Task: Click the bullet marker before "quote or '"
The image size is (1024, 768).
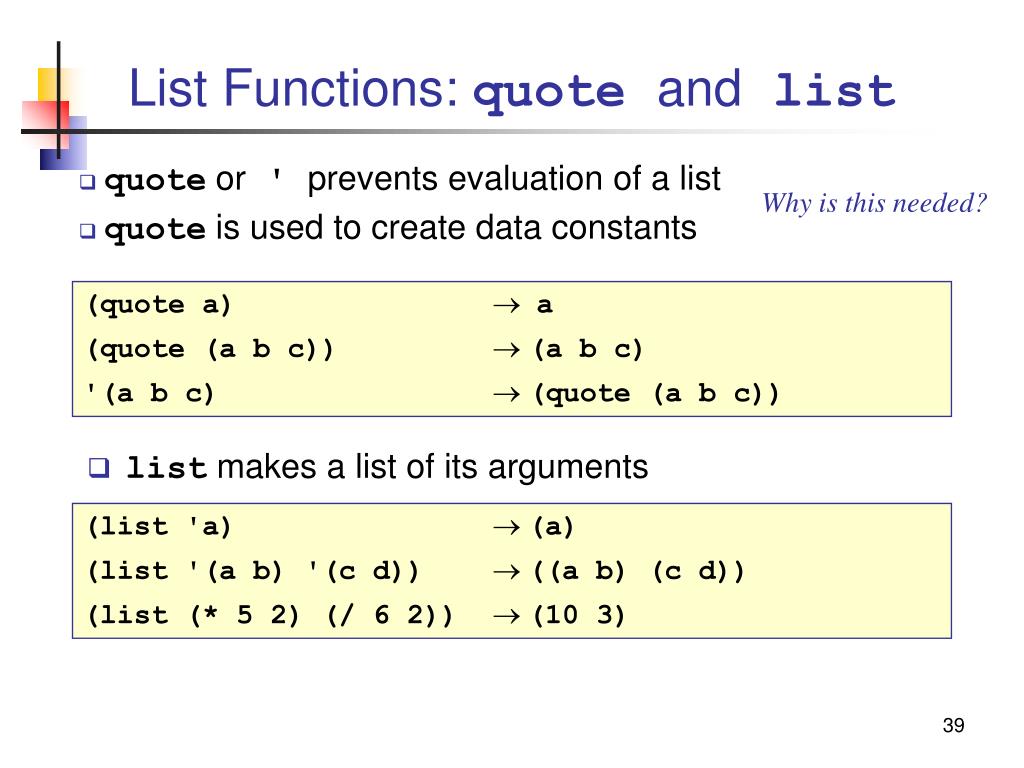Action: point(87,183)
